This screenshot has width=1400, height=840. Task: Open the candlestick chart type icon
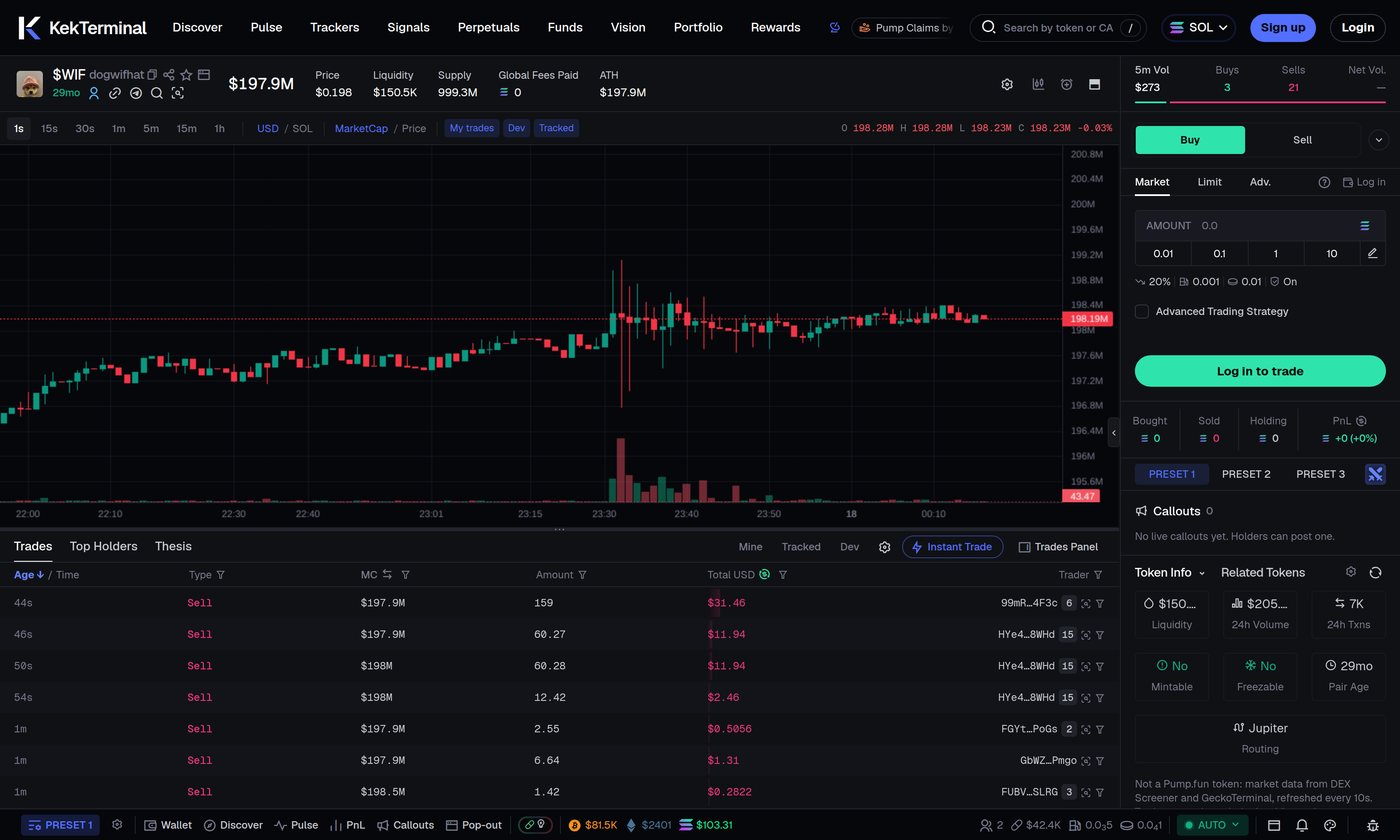(x=1038, y=84)
